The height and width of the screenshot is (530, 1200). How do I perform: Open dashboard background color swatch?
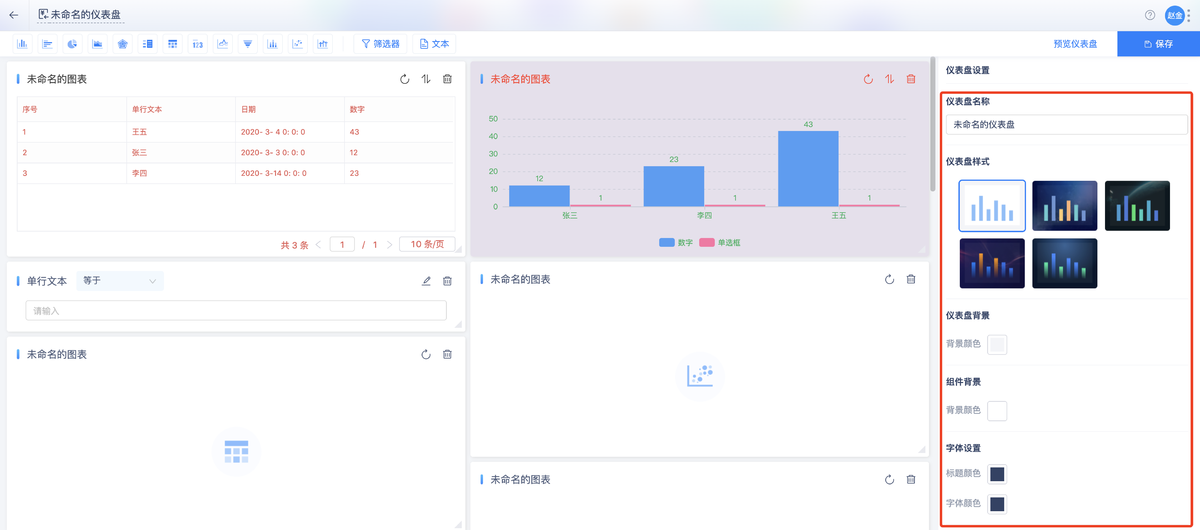tap(997, 344)
